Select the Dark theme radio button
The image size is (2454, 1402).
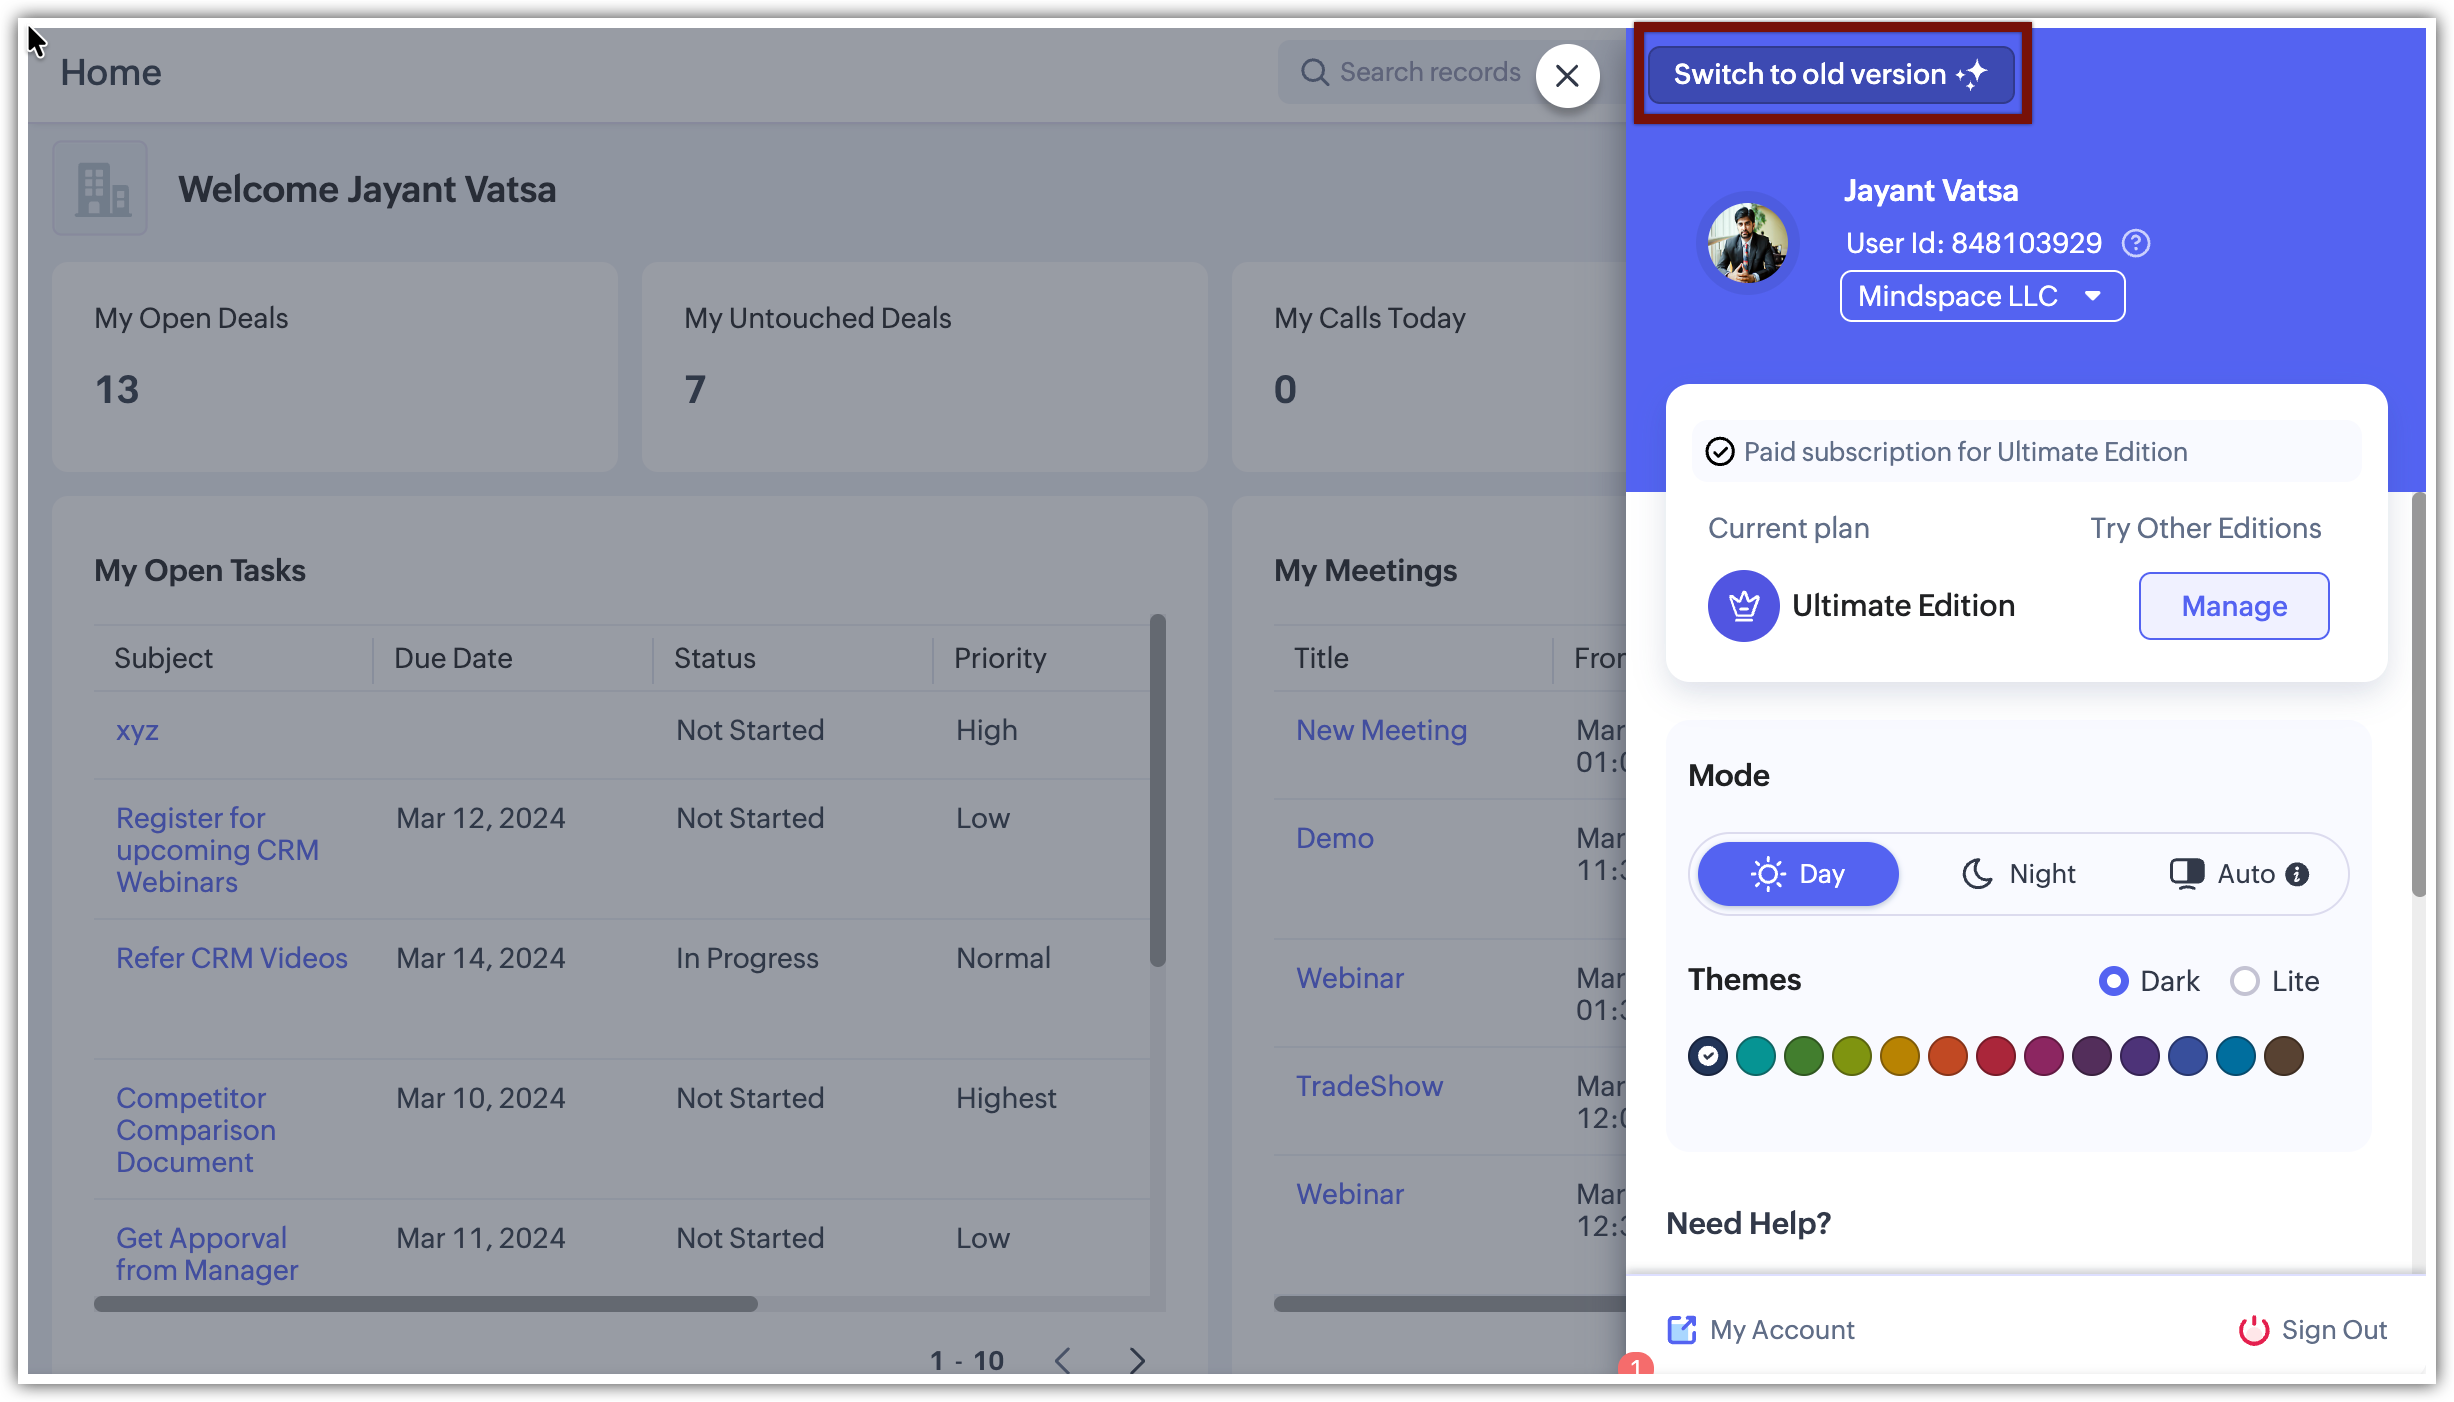2113,981
